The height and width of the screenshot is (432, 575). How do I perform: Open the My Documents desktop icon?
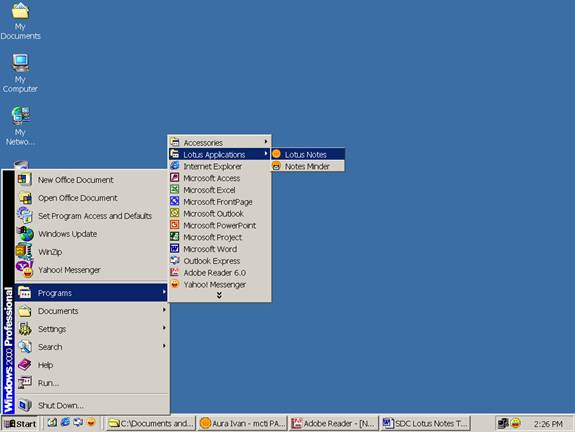tap(21, 21)
